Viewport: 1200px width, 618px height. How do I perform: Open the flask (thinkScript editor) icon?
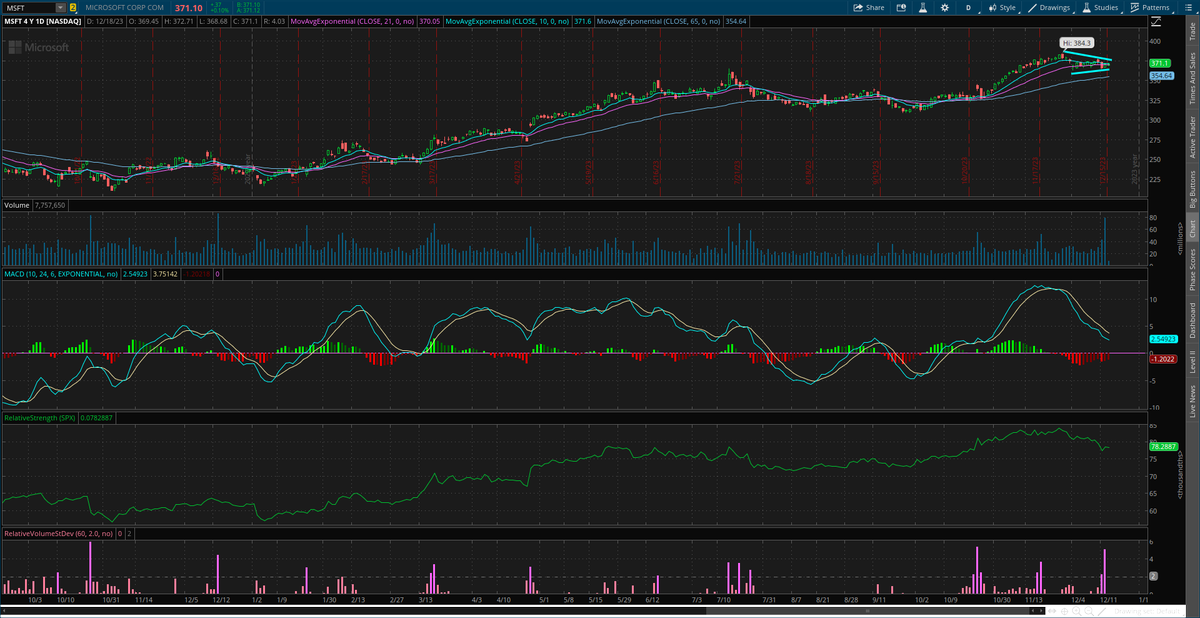[x=924, y=7]
